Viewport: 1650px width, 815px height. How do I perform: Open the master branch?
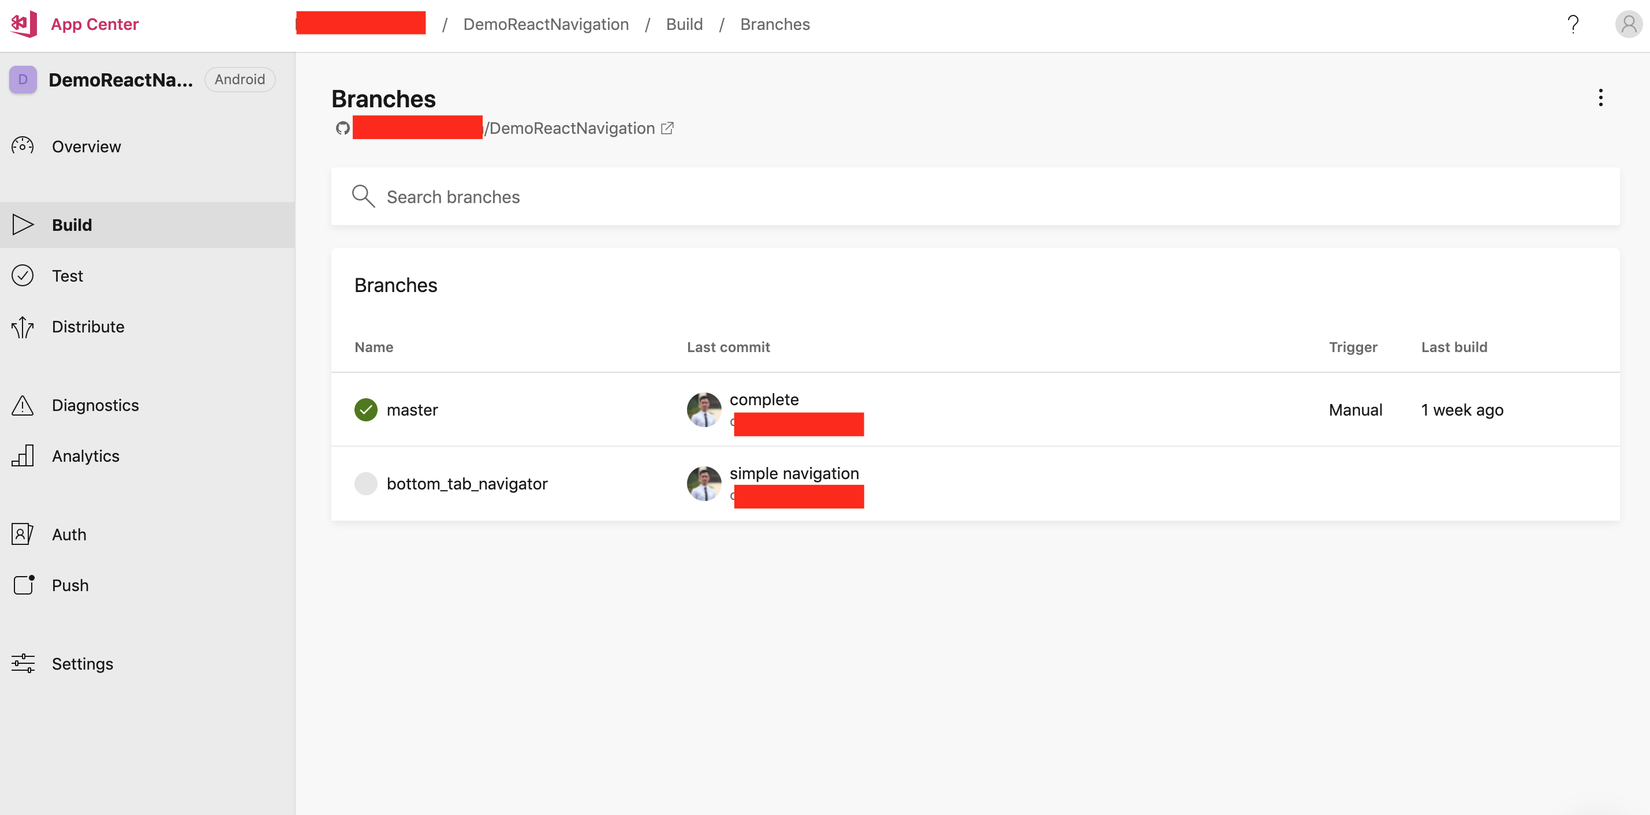(412, 410)
